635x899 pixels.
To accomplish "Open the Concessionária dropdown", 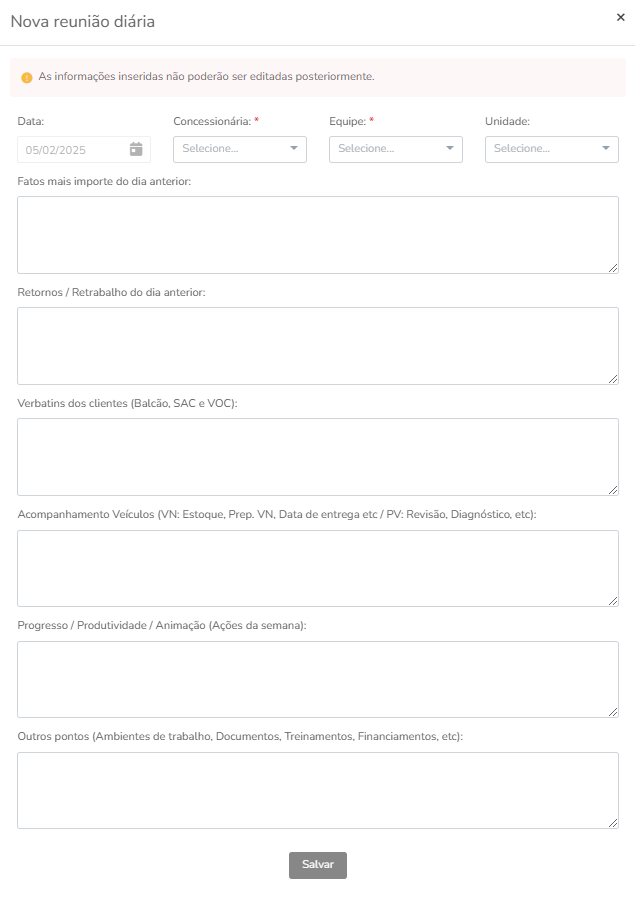I will pos(240,149).
